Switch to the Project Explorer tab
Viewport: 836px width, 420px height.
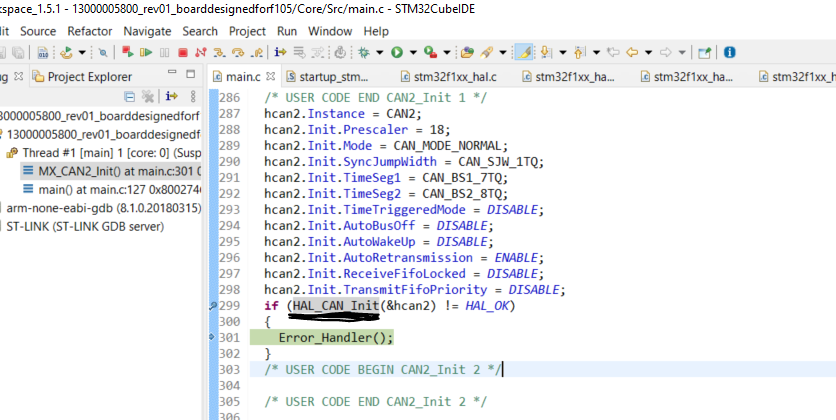click(82, 77)
